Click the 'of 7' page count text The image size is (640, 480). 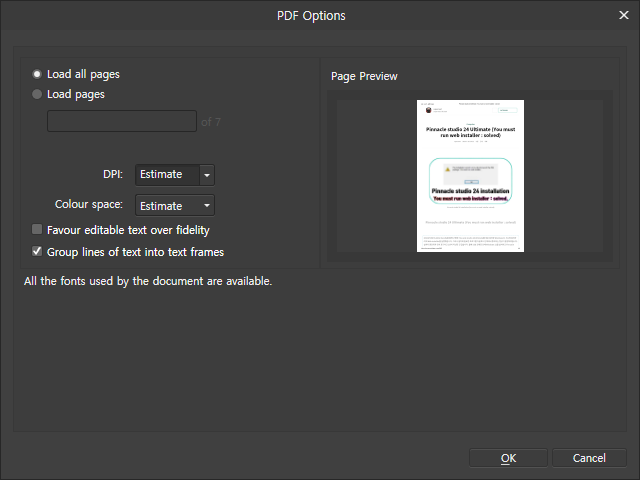tap(211, 122)
